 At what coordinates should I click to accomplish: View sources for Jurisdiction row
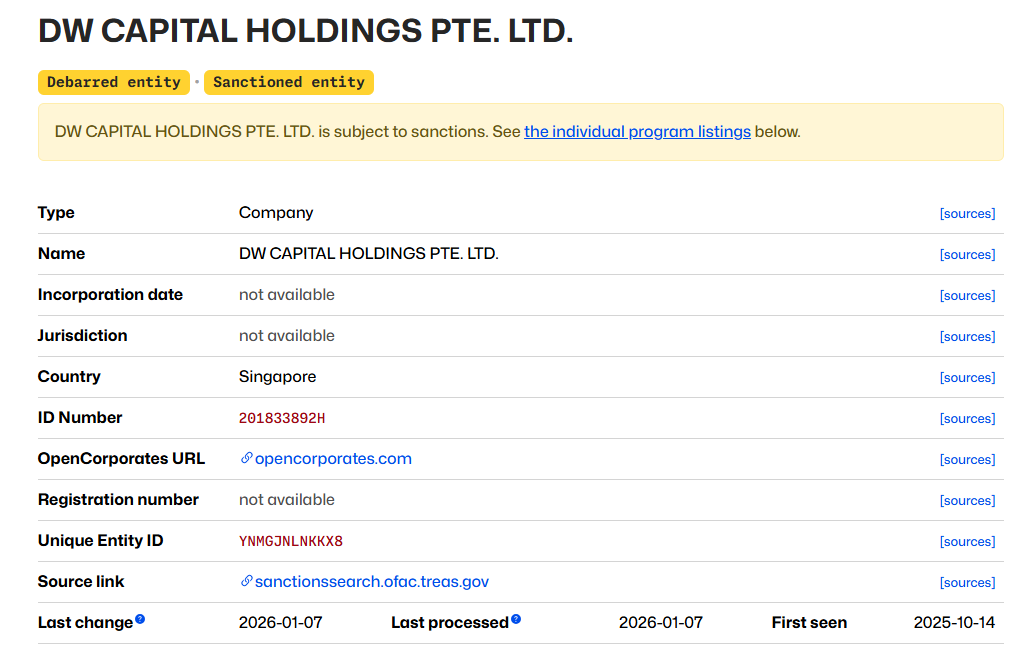click(x=967, y=337)
